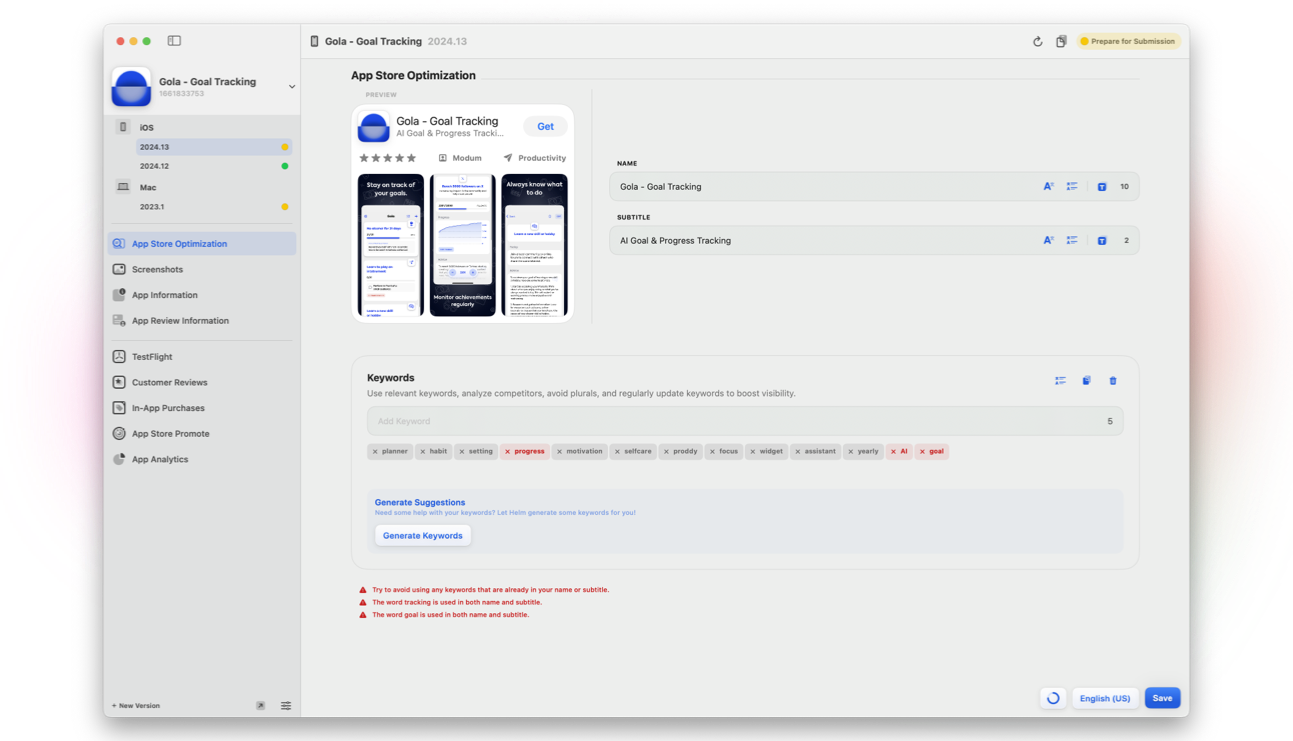Click the refresh icon in title bar
This screenshot has width=1293, height=741.
coord(1037,42)
